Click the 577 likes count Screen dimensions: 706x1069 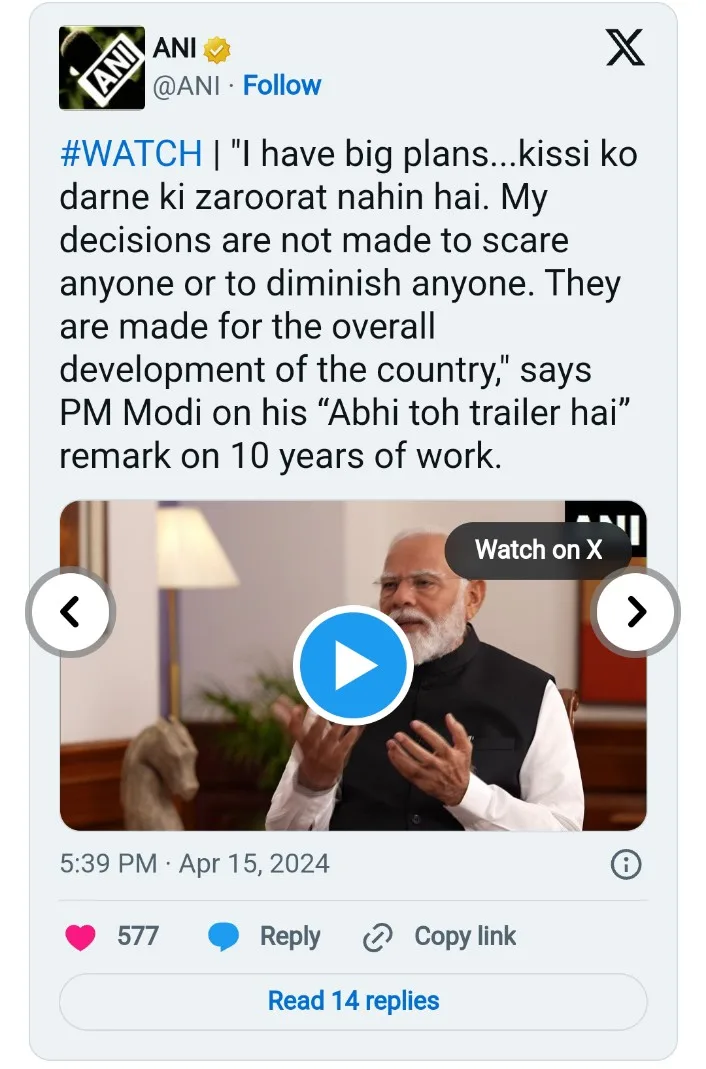click(138, 937)
